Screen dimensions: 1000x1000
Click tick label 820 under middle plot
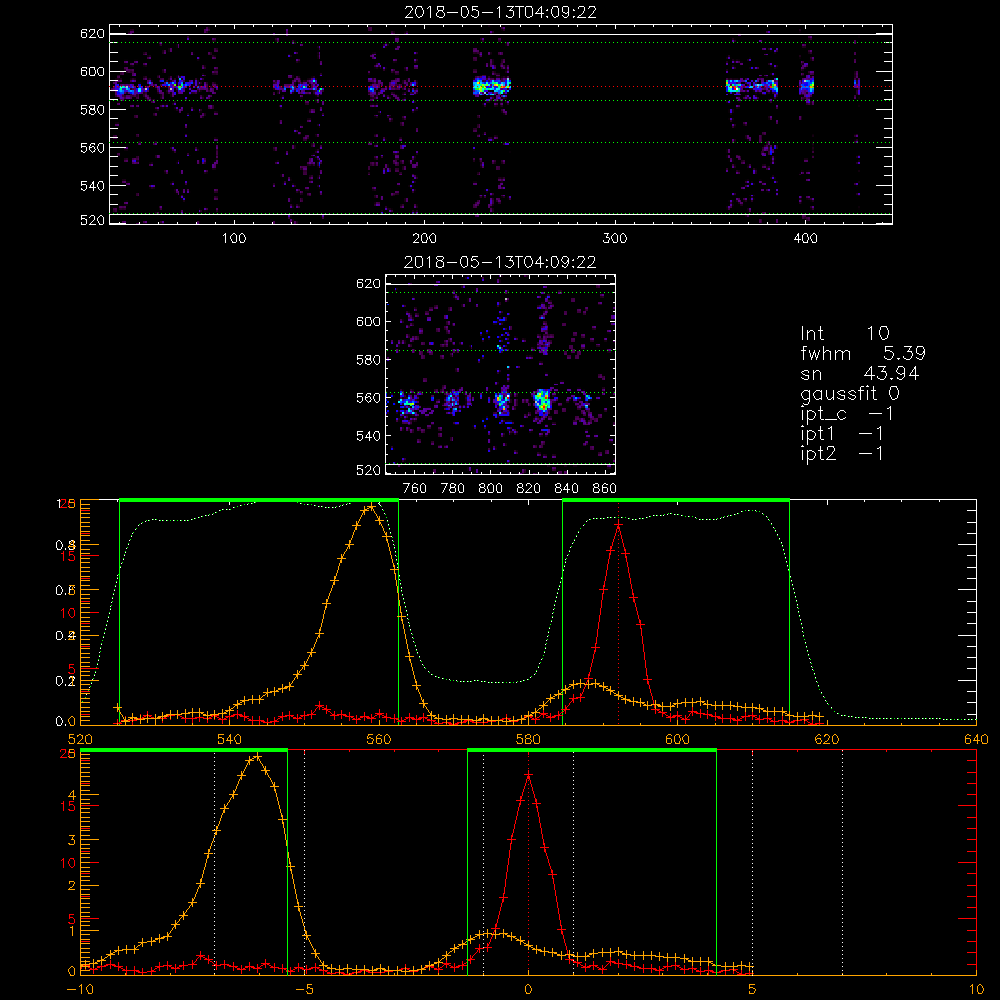529,489
